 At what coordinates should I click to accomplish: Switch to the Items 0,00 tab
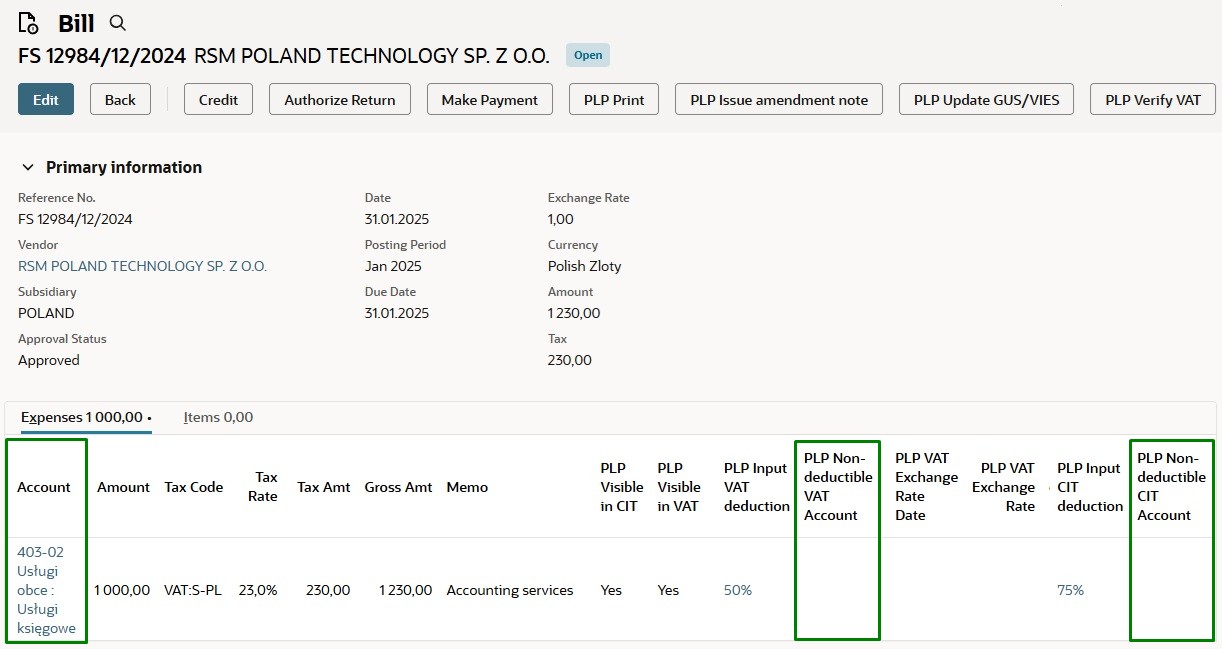[218, 417]
